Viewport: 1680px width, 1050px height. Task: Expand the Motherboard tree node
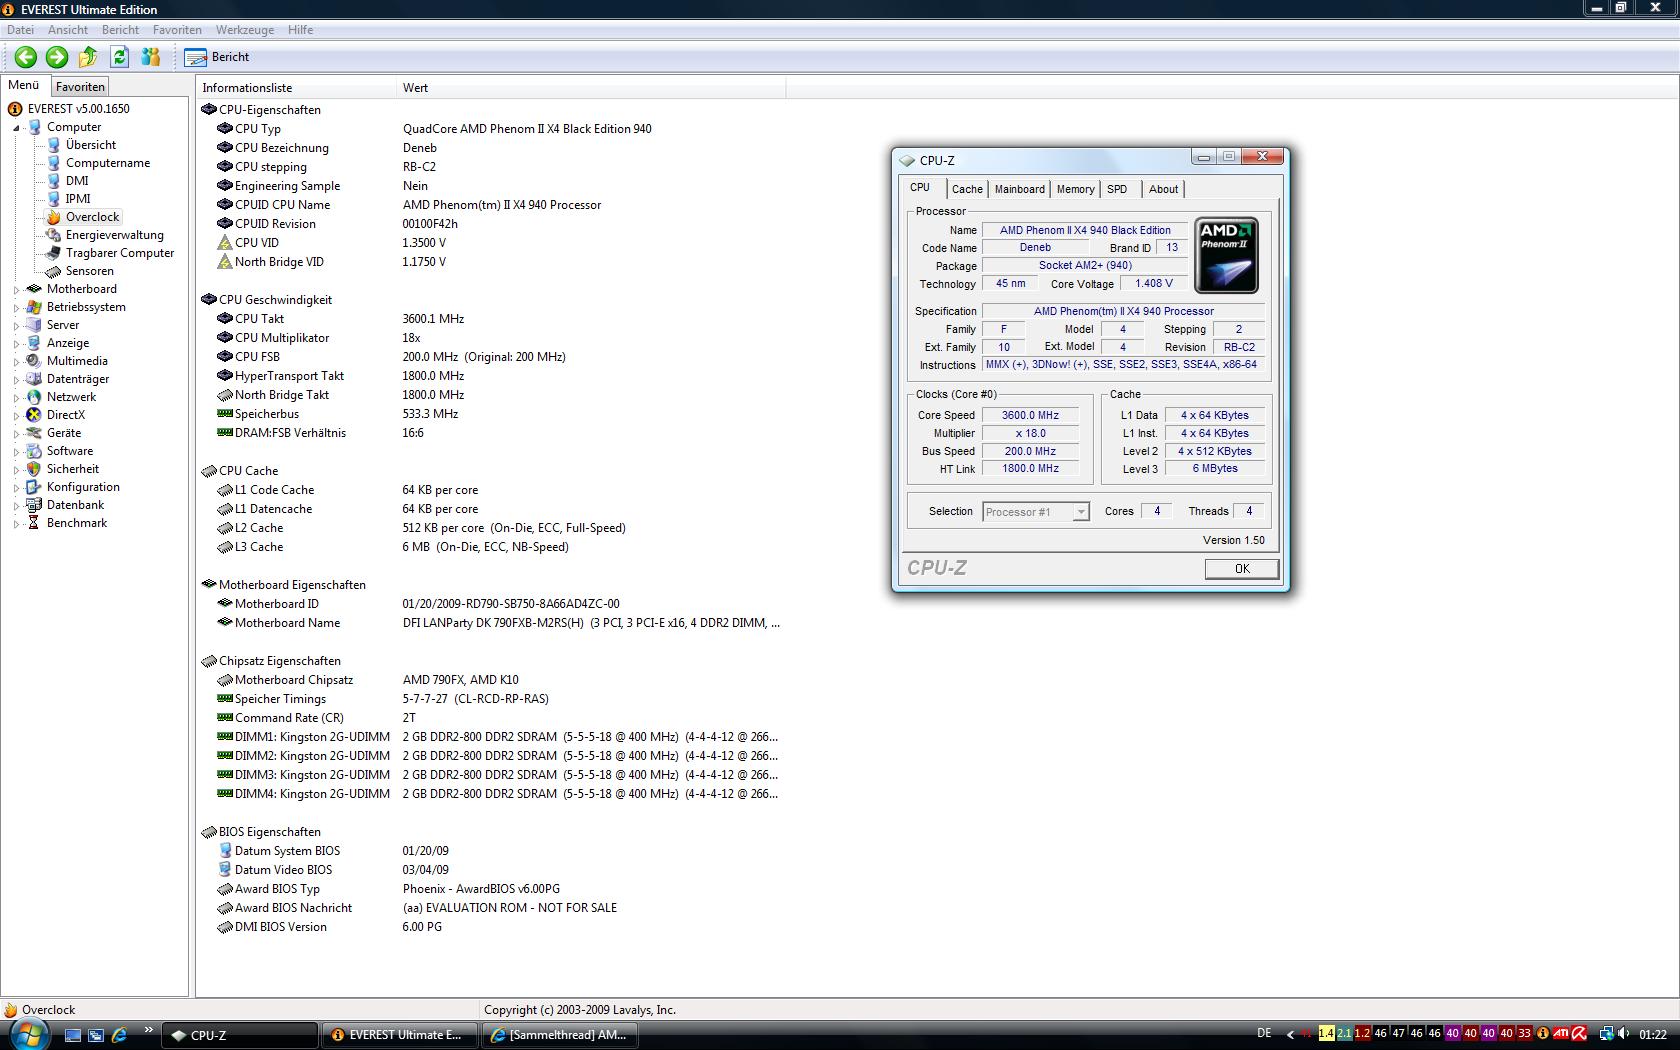click(16, 290)
